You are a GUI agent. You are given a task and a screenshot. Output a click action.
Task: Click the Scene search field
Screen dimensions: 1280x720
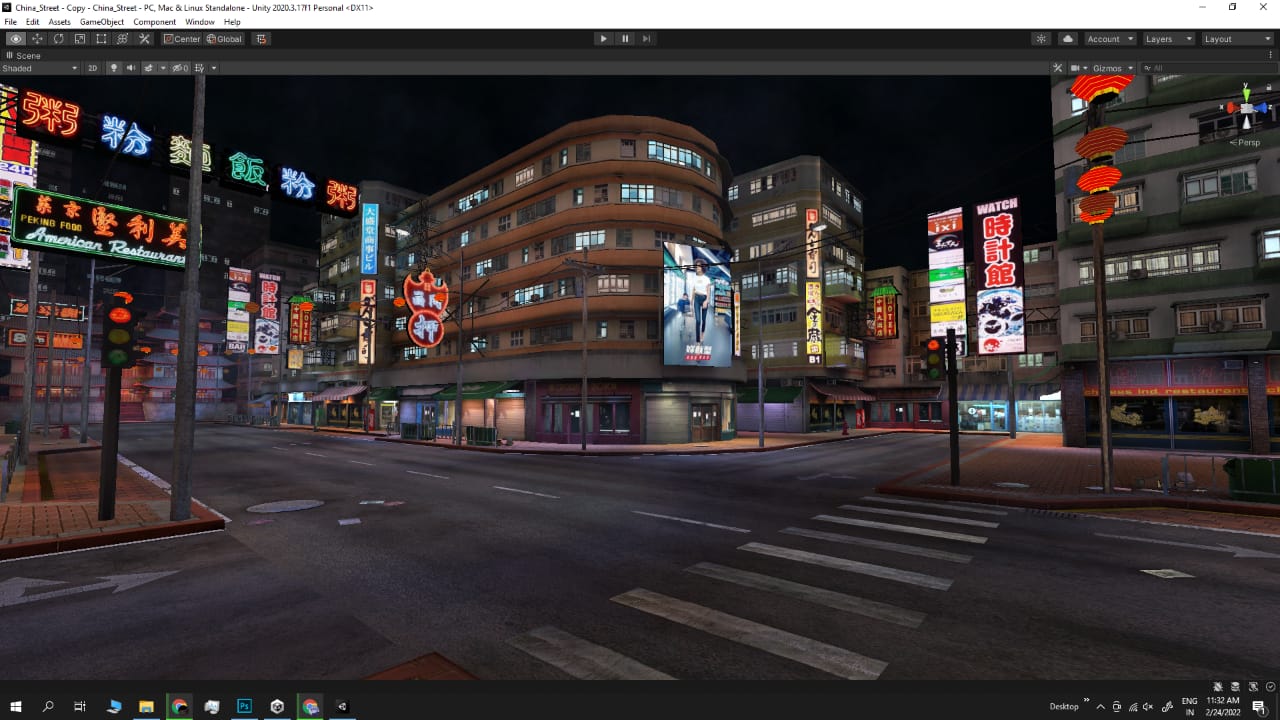pyautogui.click(x=1210, y=68)
